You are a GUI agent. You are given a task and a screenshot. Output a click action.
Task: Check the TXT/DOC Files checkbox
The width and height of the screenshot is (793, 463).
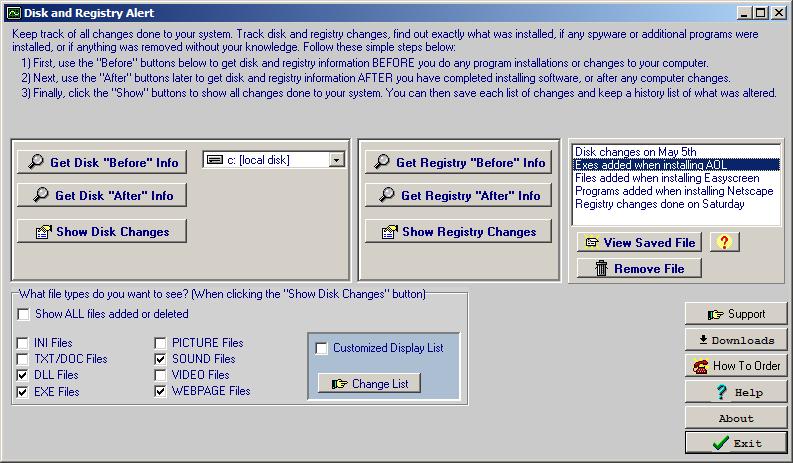pos(22,359)
